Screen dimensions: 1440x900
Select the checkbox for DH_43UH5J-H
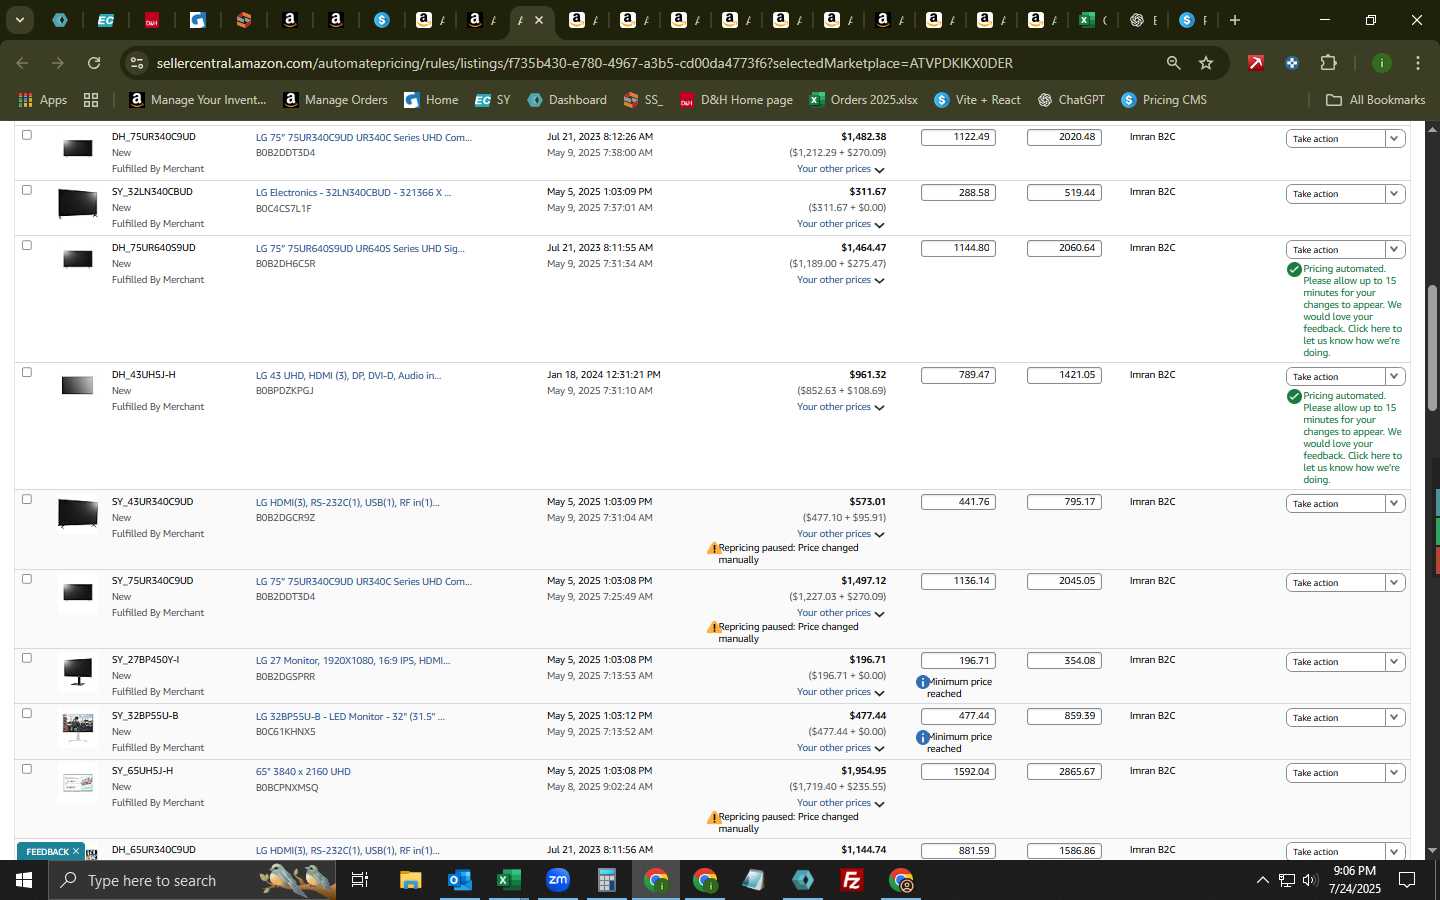(27, 373)
